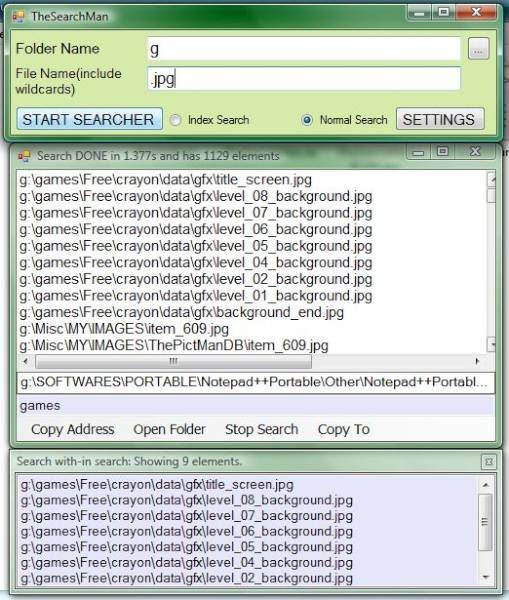Close the TheSearchMan window
The image size is (509, 600).
pos(476,13)
